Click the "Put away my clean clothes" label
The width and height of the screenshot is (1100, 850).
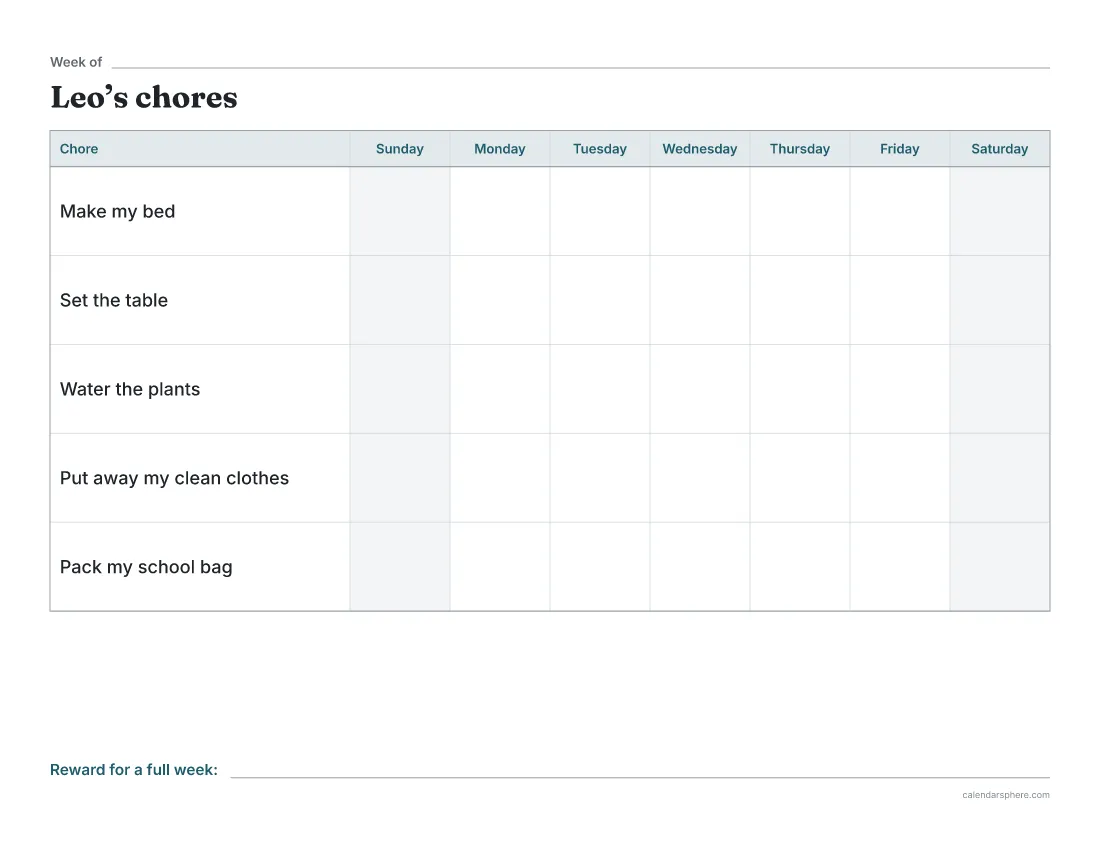(x=174, y=478)
